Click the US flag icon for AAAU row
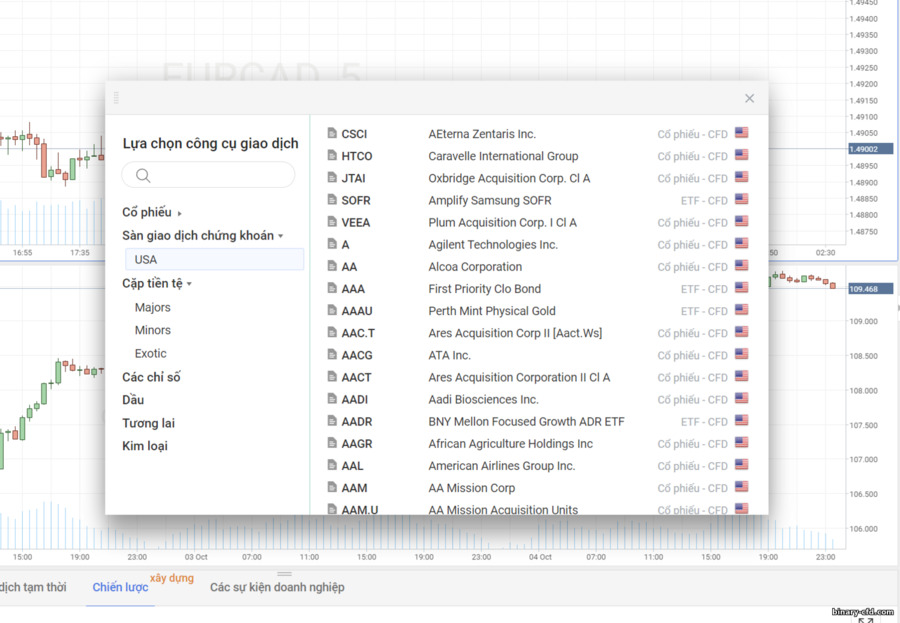Screen dimensions: 900x623 (742, 310)
